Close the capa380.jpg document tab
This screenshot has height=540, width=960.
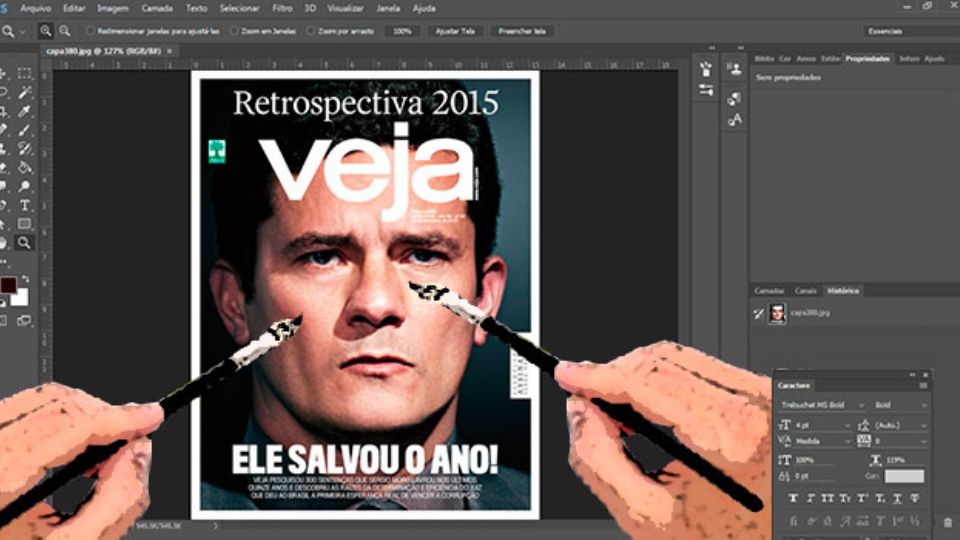coord(170,51)
